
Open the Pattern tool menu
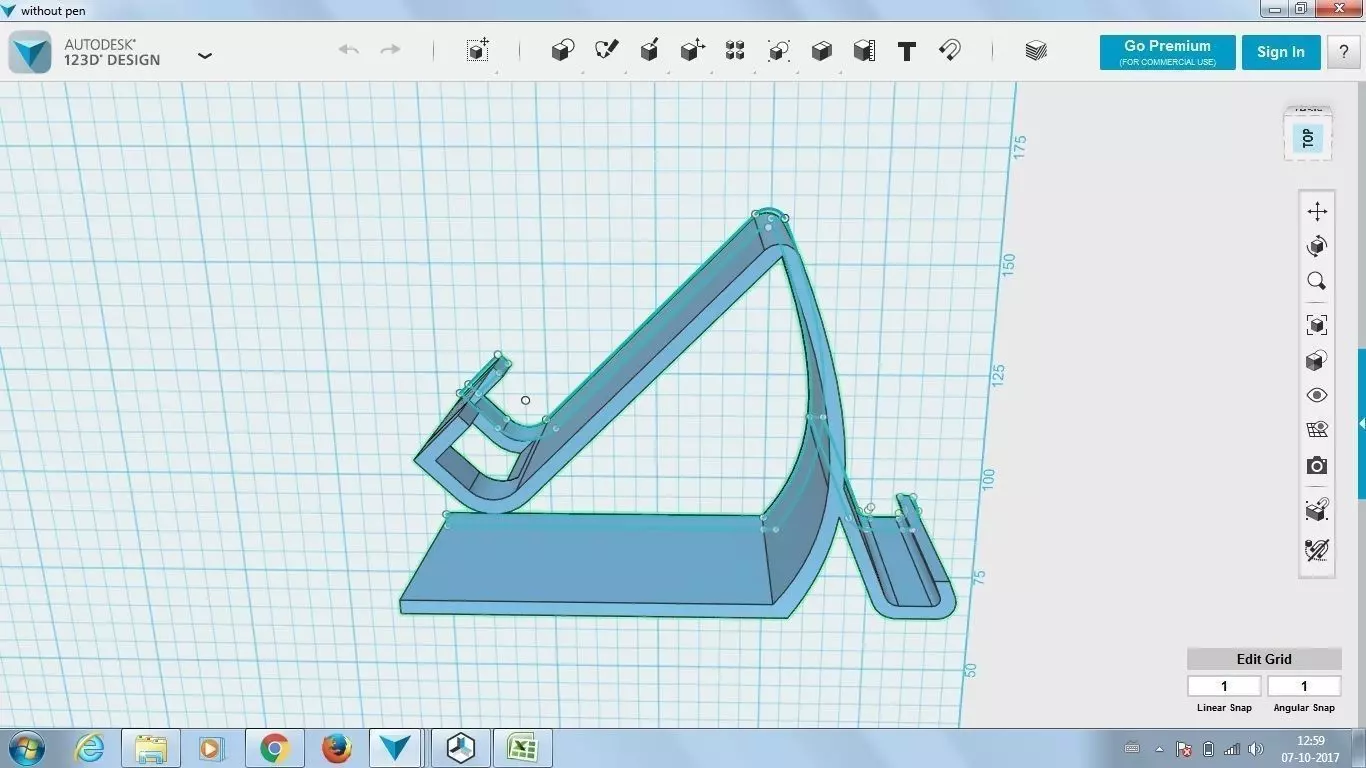click(735, 50)
